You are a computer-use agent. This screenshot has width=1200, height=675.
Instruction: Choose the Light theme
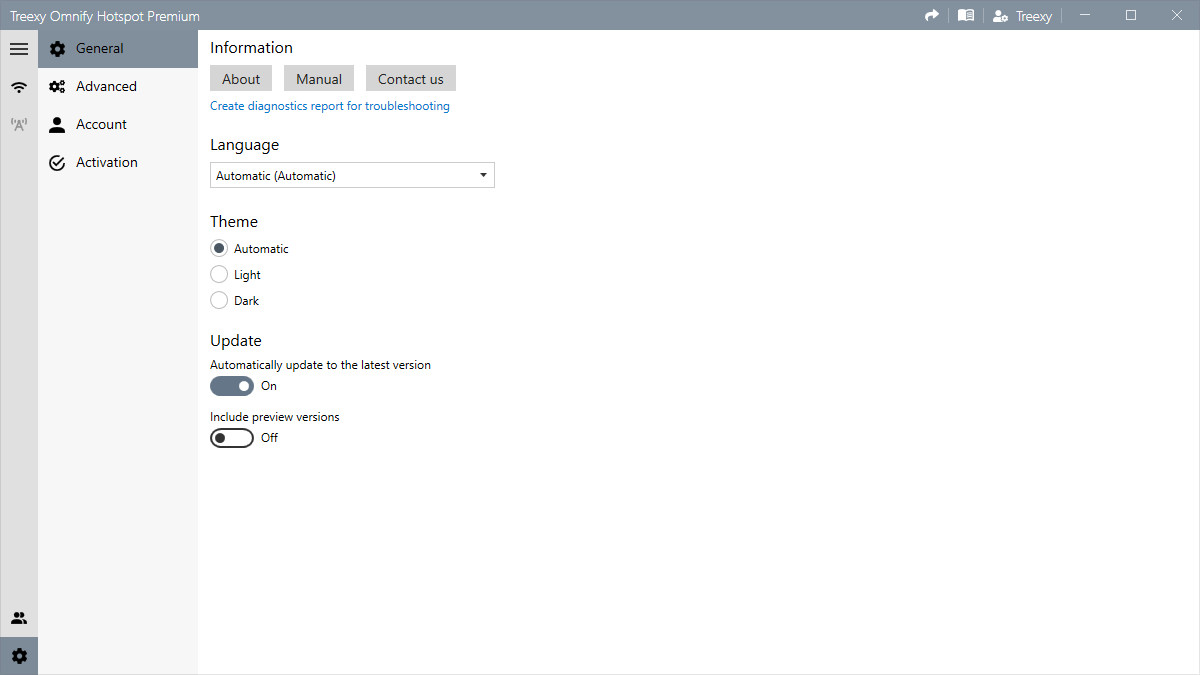(x=219, y=274)
